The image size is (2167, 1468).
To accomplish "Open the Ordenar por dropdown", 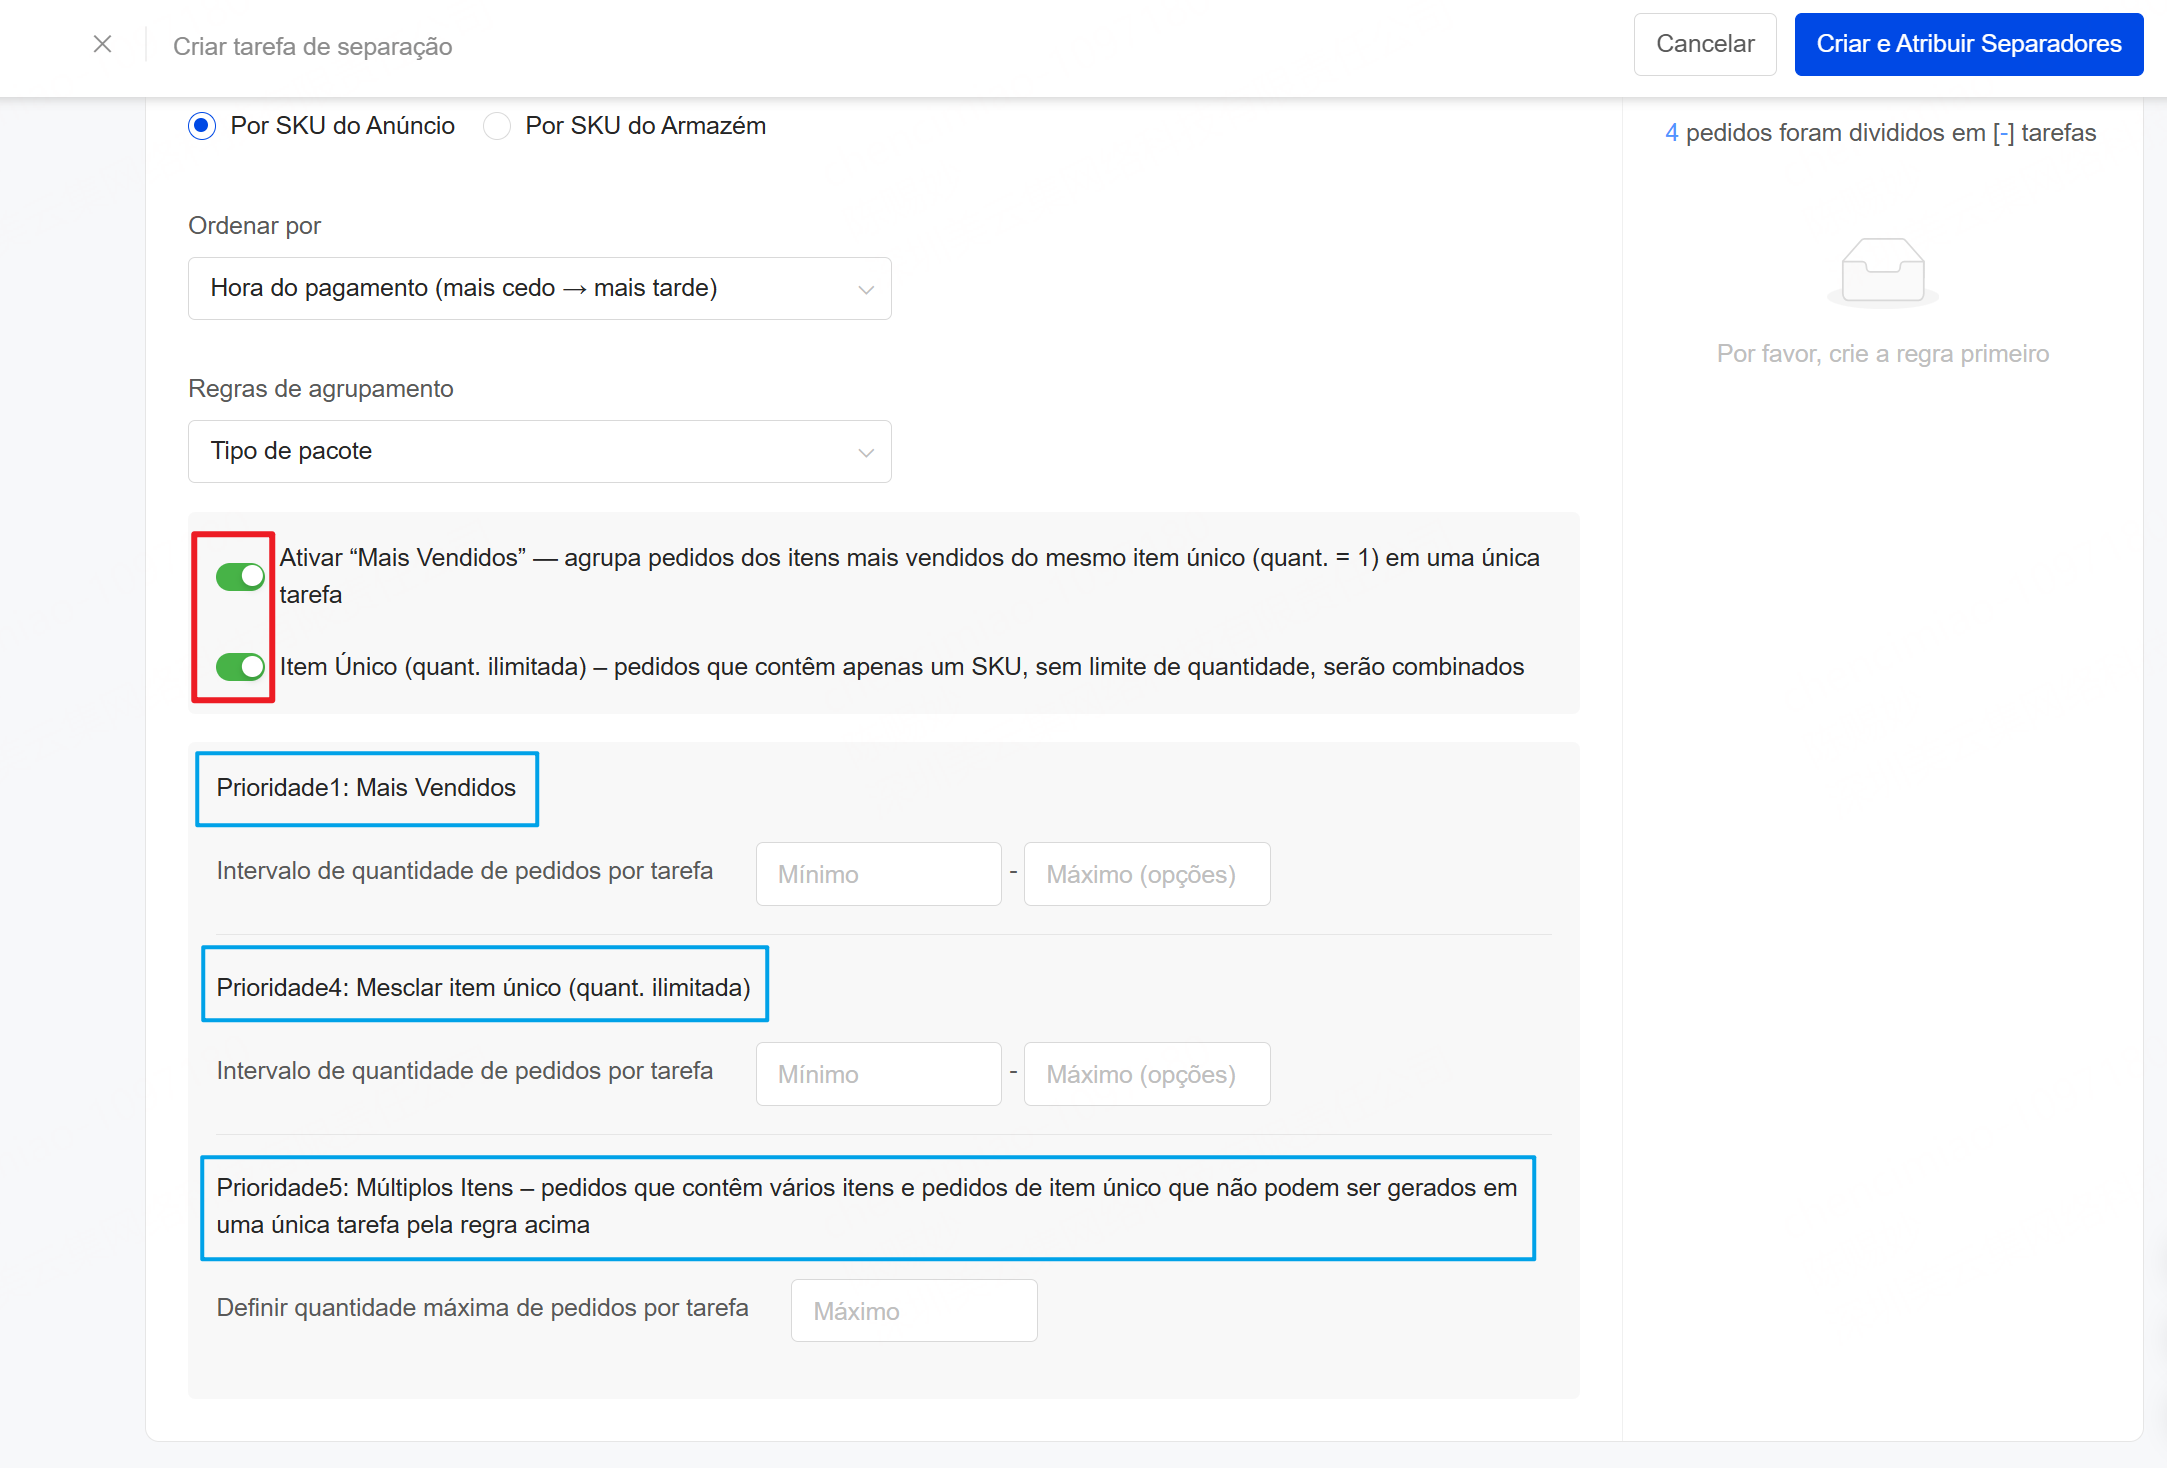I will coord(539,288).
